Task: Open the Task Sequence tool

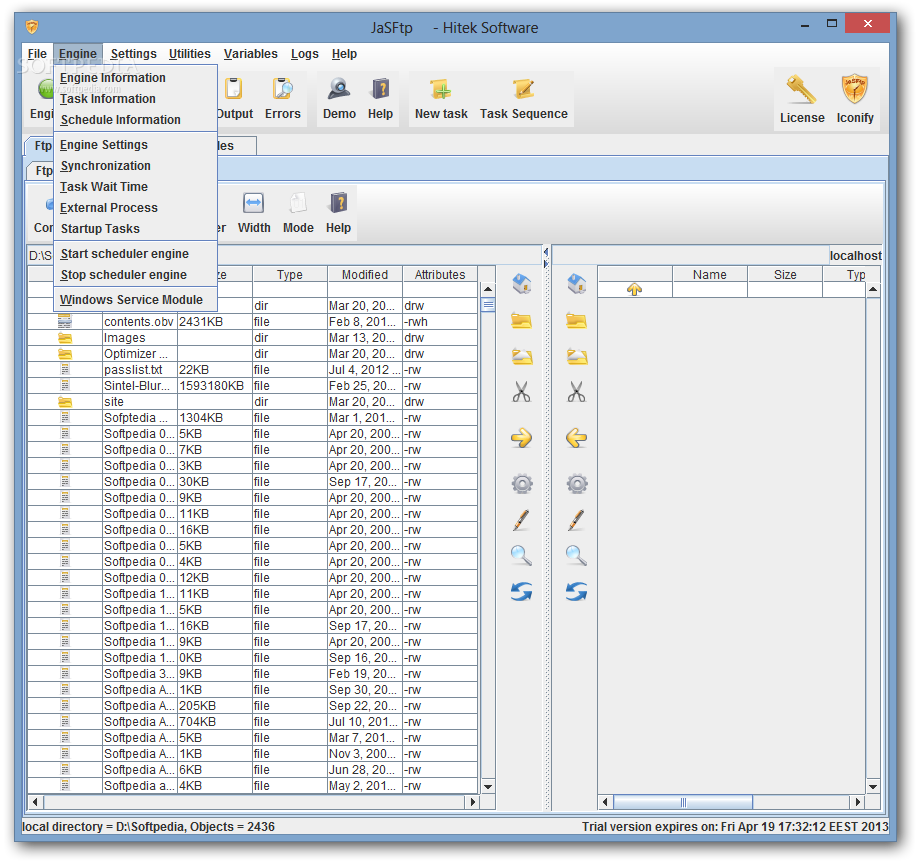Action: 523,98
